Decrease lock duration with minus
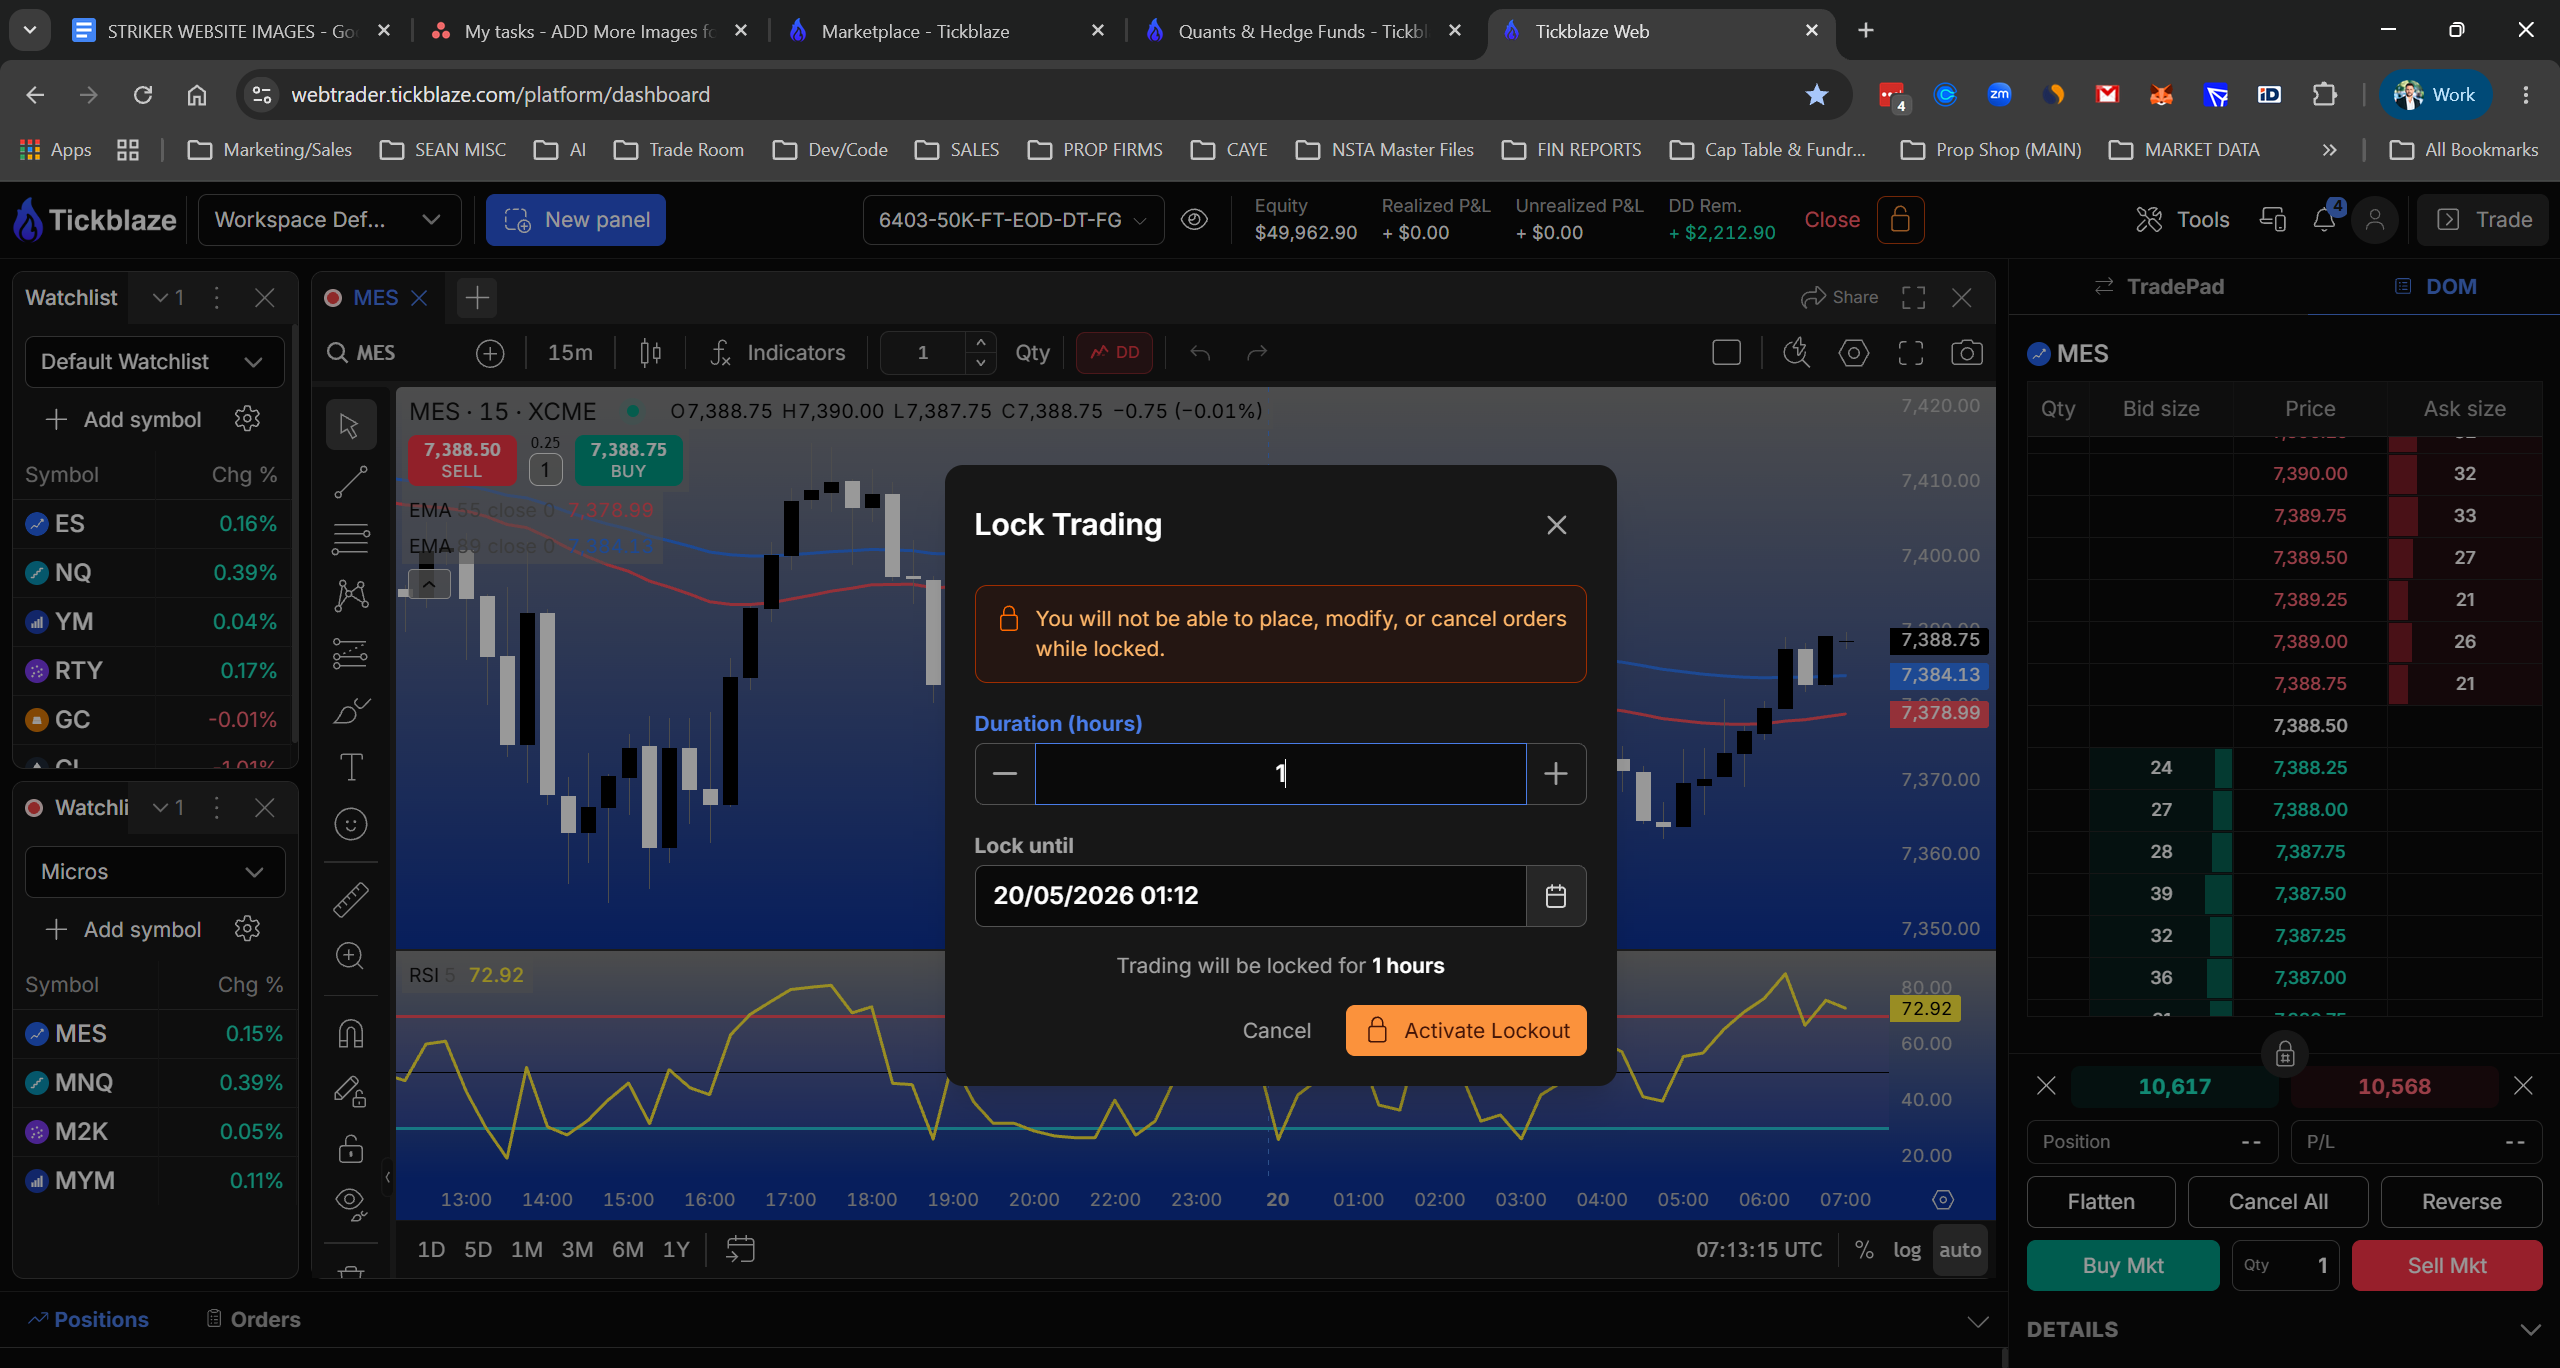Viewport: 2560px width, 1368px height. tap(1005, 774)
